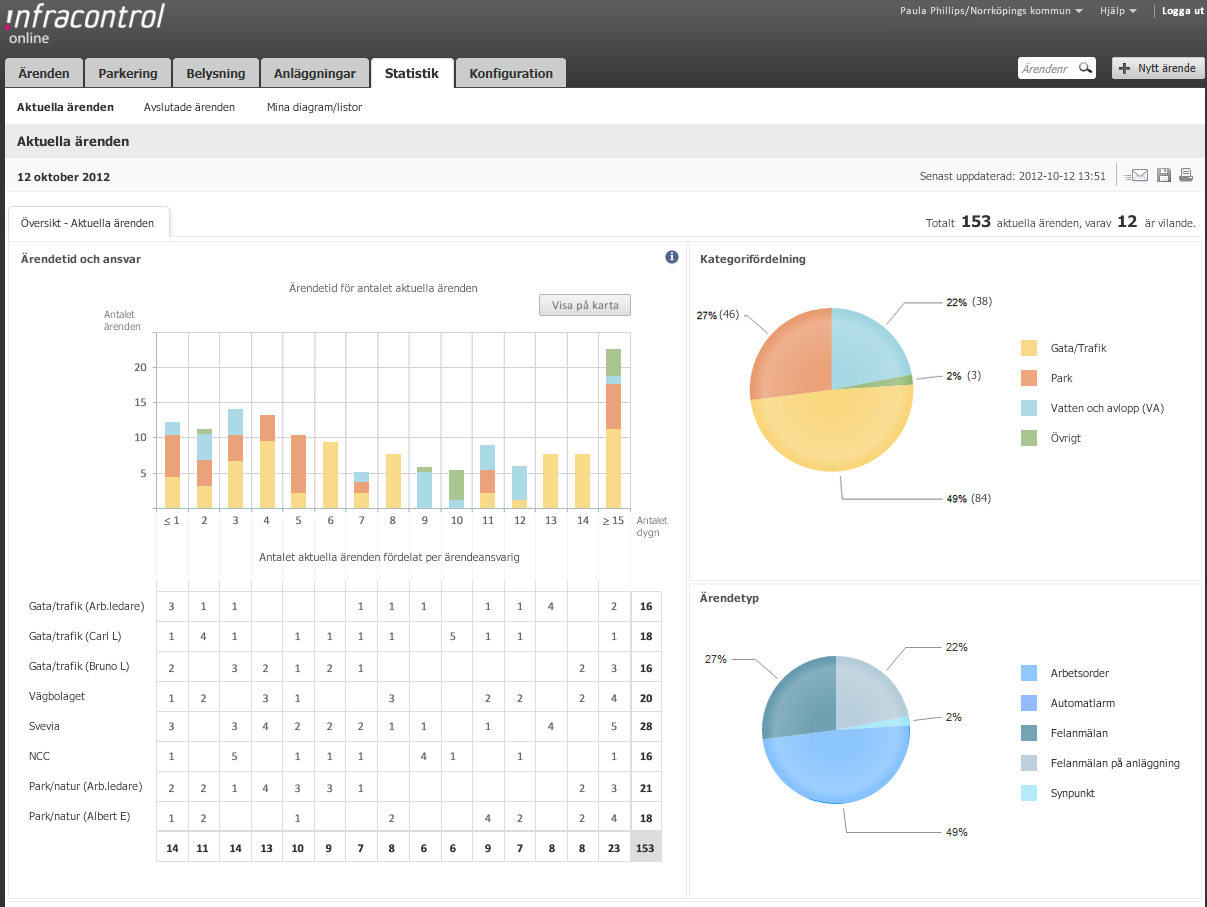Viewport: 1207px width, 907px height.
Task: Click the stacked bar for ≥ 15 days
Action: [x=614, y=428]
